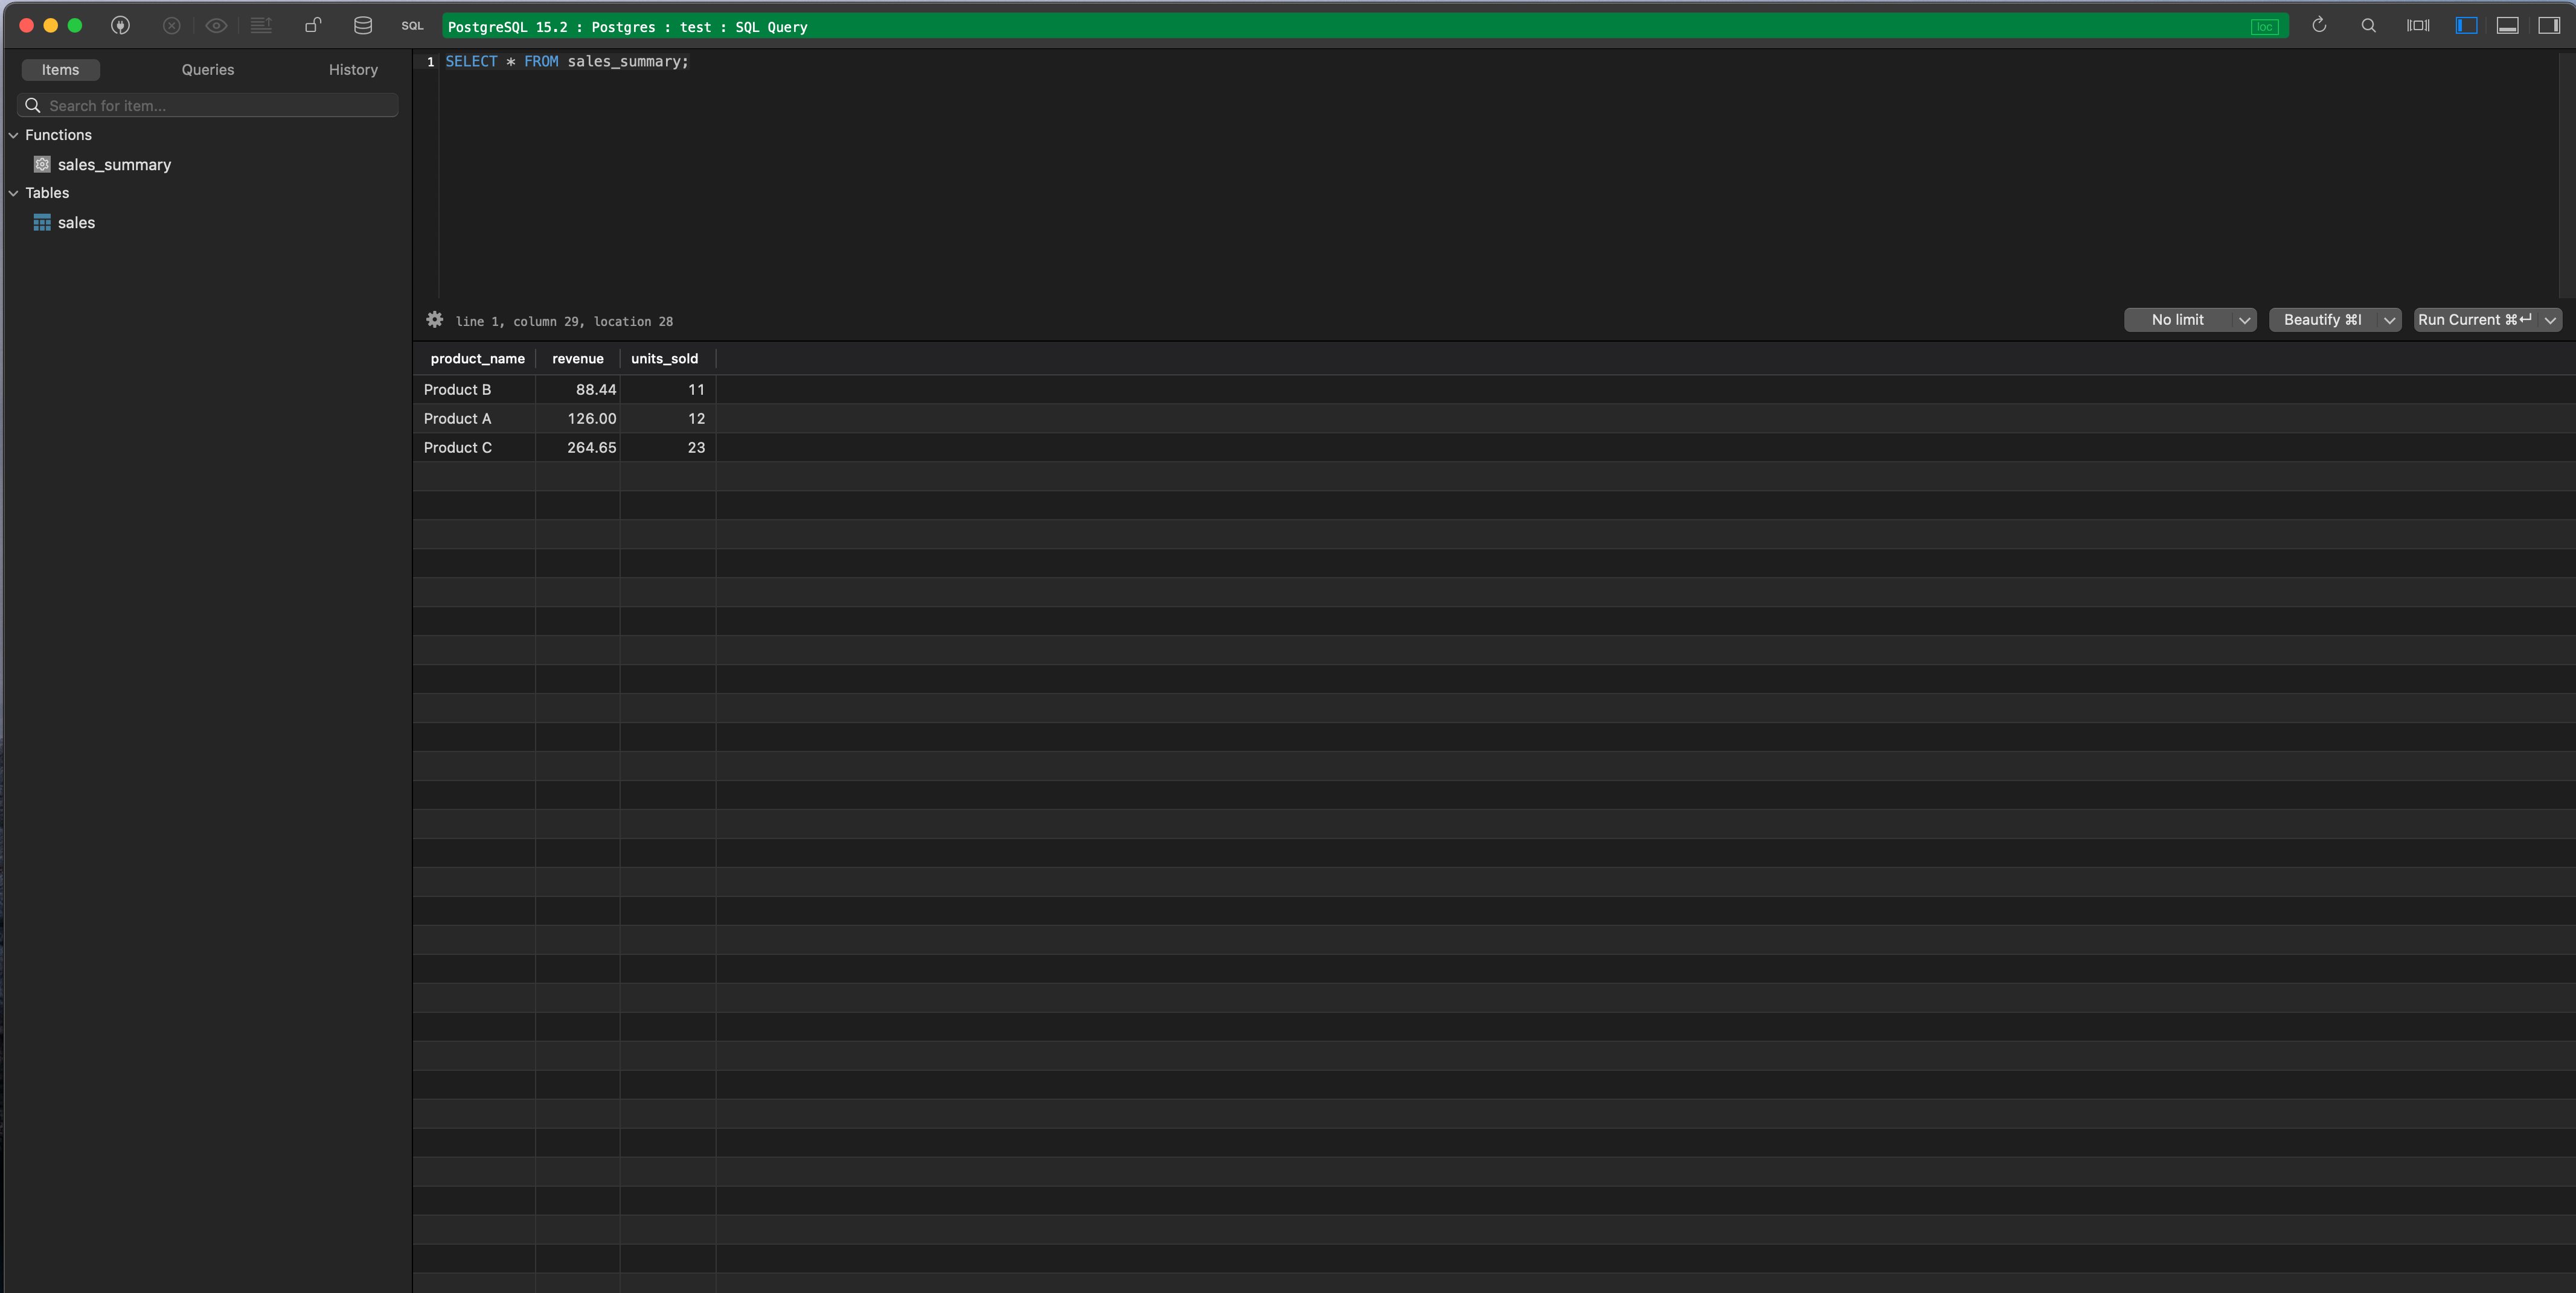Viewport: 2576px width, 1293px height.
Task: Sort by product_name column header
Action: coord(477,359)
